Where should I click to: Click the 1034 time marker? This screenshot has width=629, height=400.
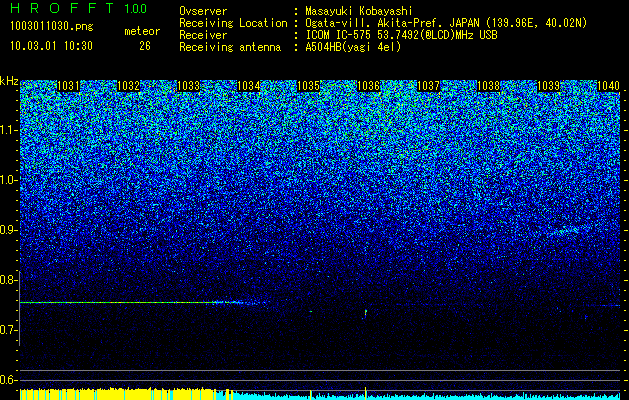click(248, 86)
